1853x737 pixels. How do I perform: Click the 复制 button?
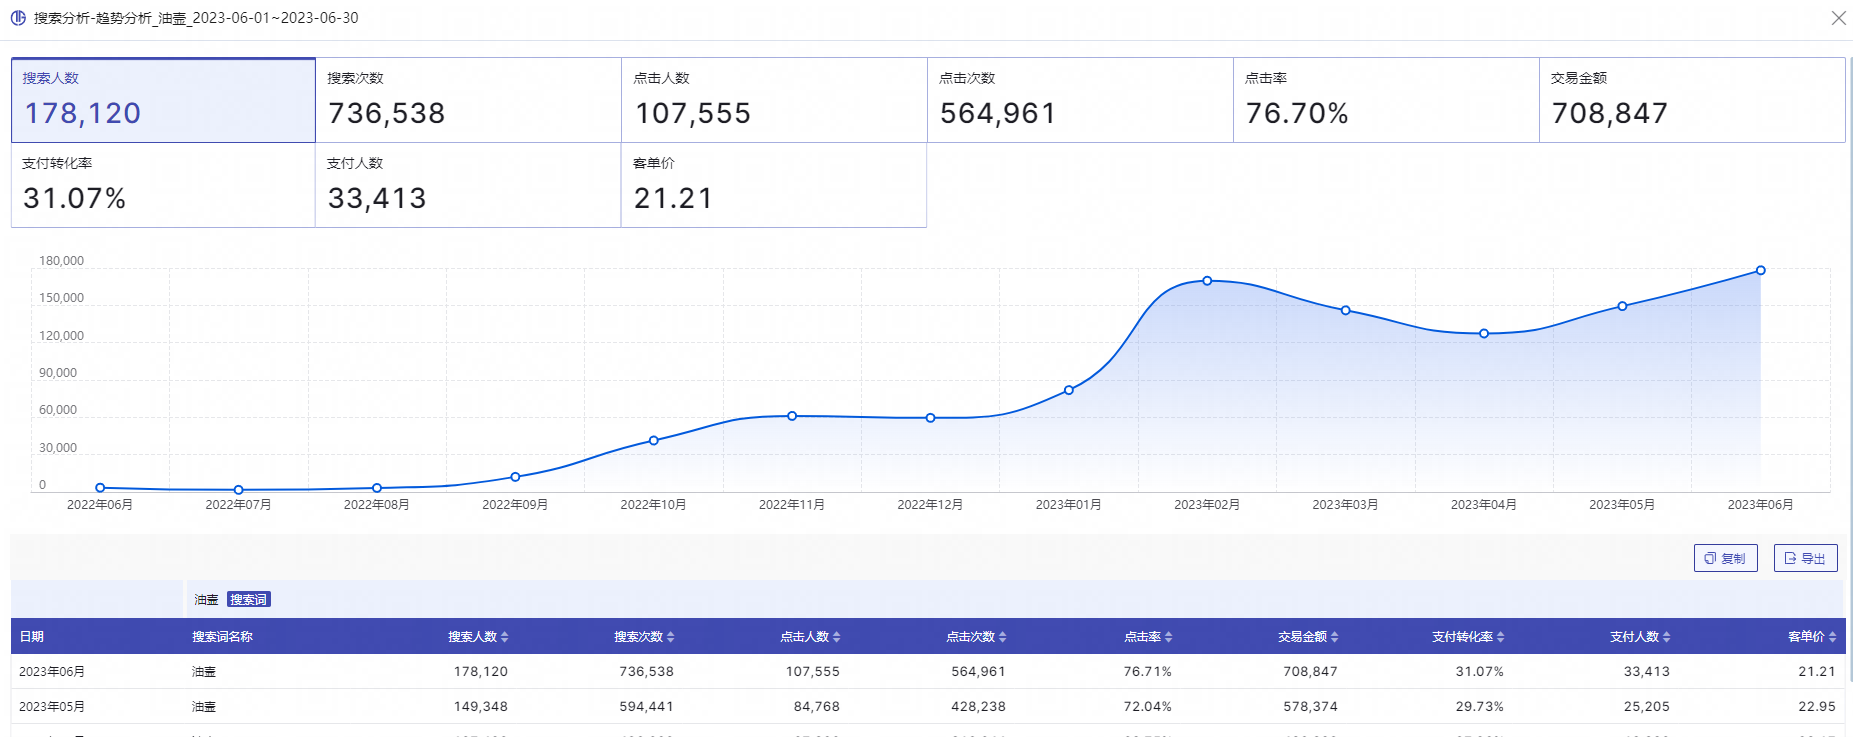tap(1725, 558)
